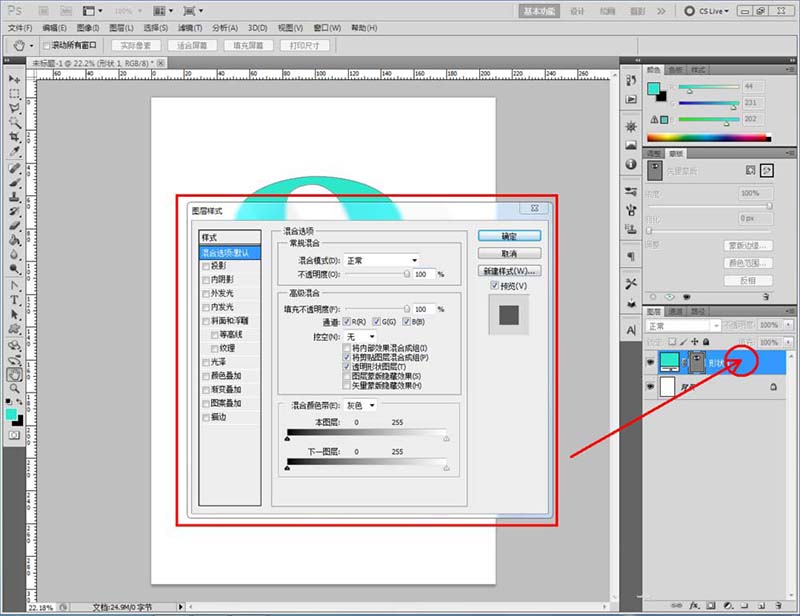Select the Hand tool in toolbox

14,375
